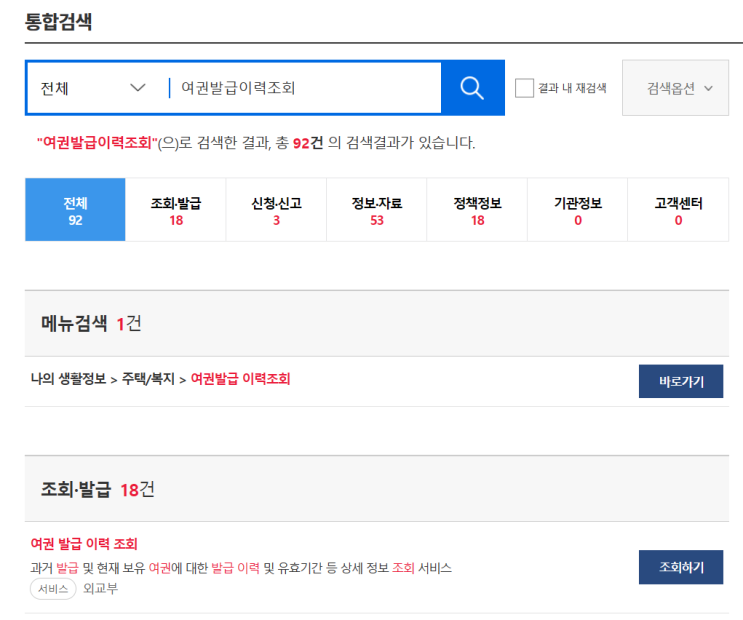Click the 주택/복지 breadcrumb text
743x620 pixels.
pyautogui.click(x=148, y=379)
